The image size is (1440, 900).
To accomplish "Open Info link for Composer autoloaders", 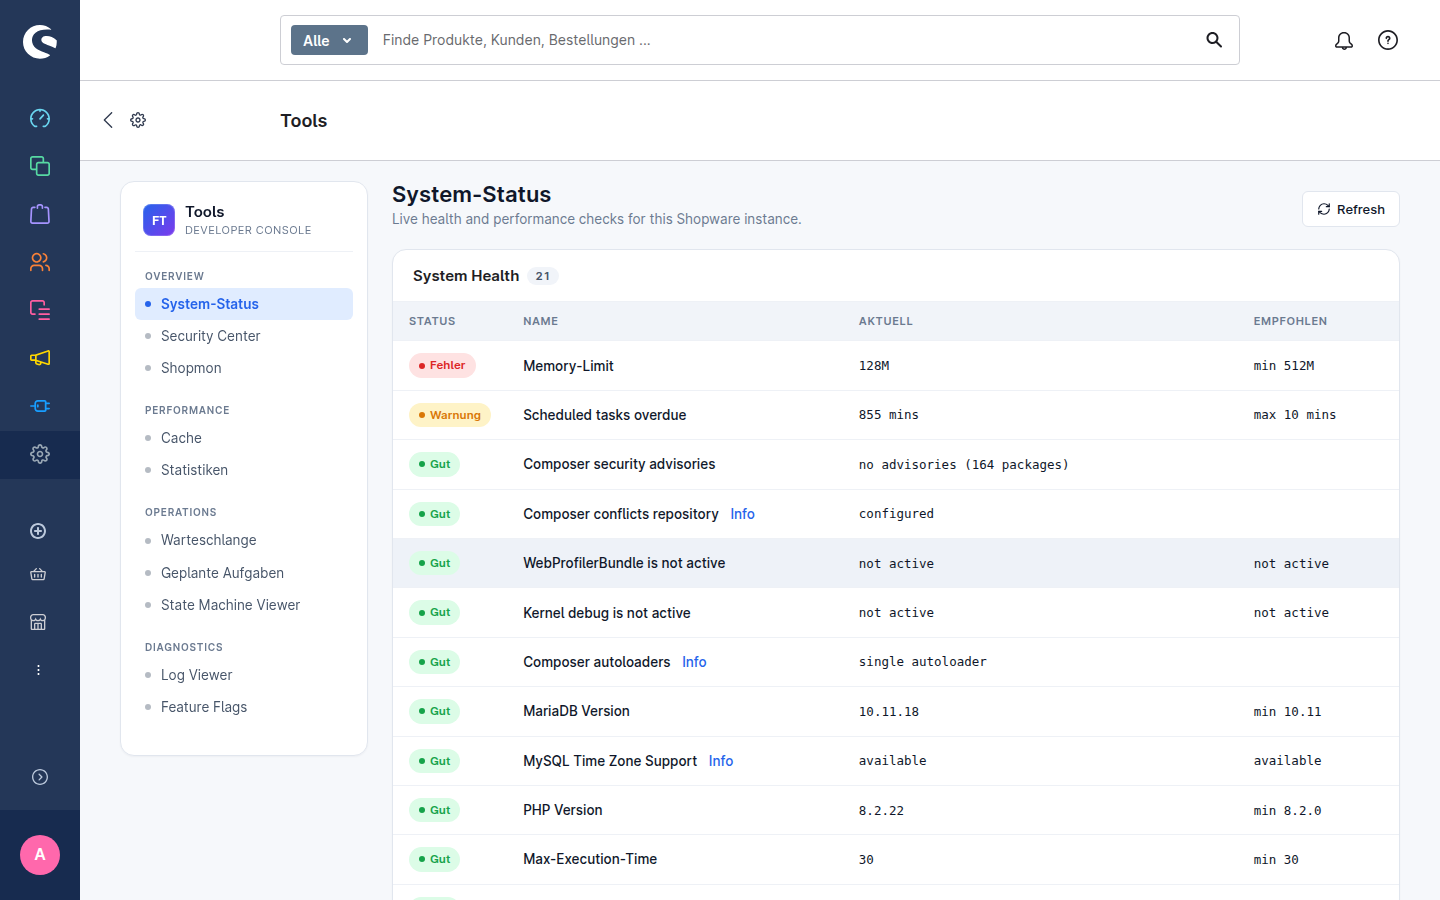I will click(x=694, y=662).
